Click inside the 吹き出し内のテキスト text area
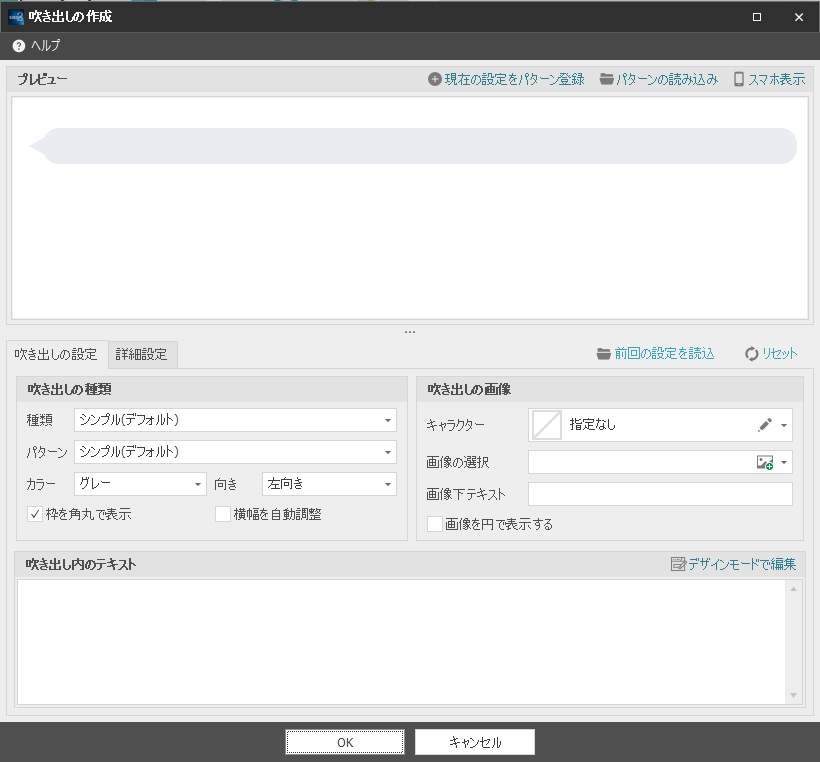The image size is (820, 762). (401, 642)
